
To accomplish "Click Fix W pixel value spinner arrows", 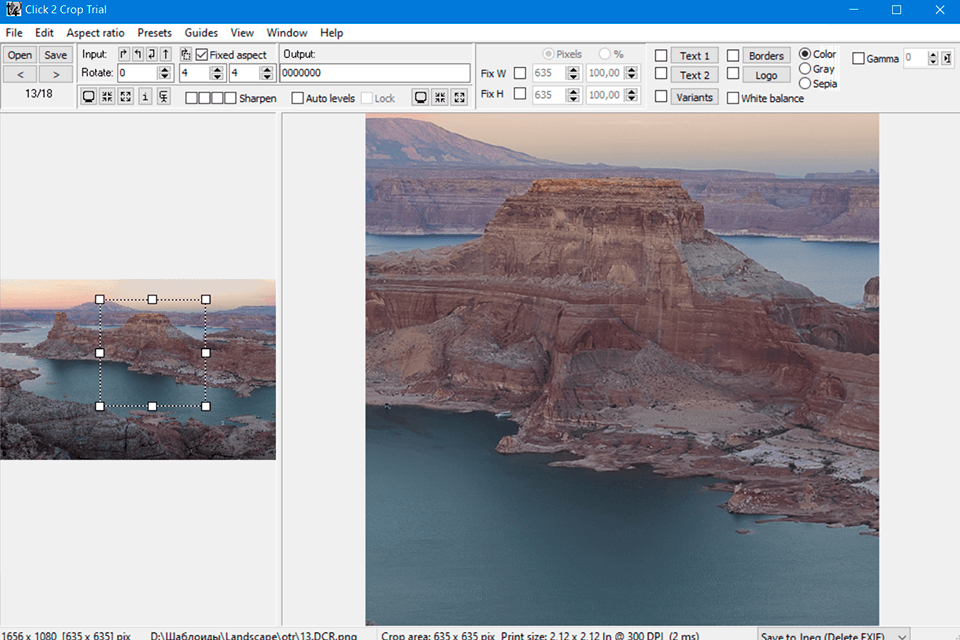I will click(x=573, y=73).
